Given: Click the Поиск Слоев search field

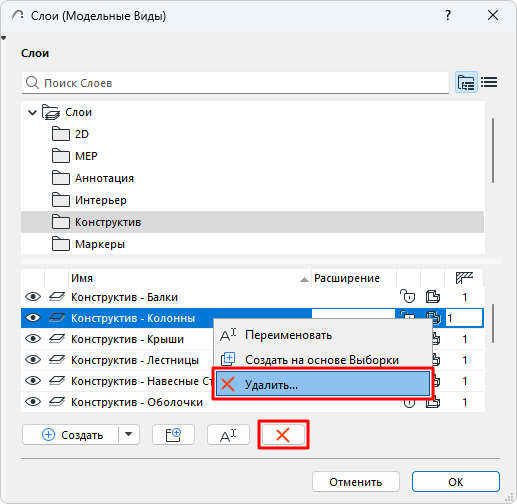Looking at the screenshot, I should tap(235, 83).
